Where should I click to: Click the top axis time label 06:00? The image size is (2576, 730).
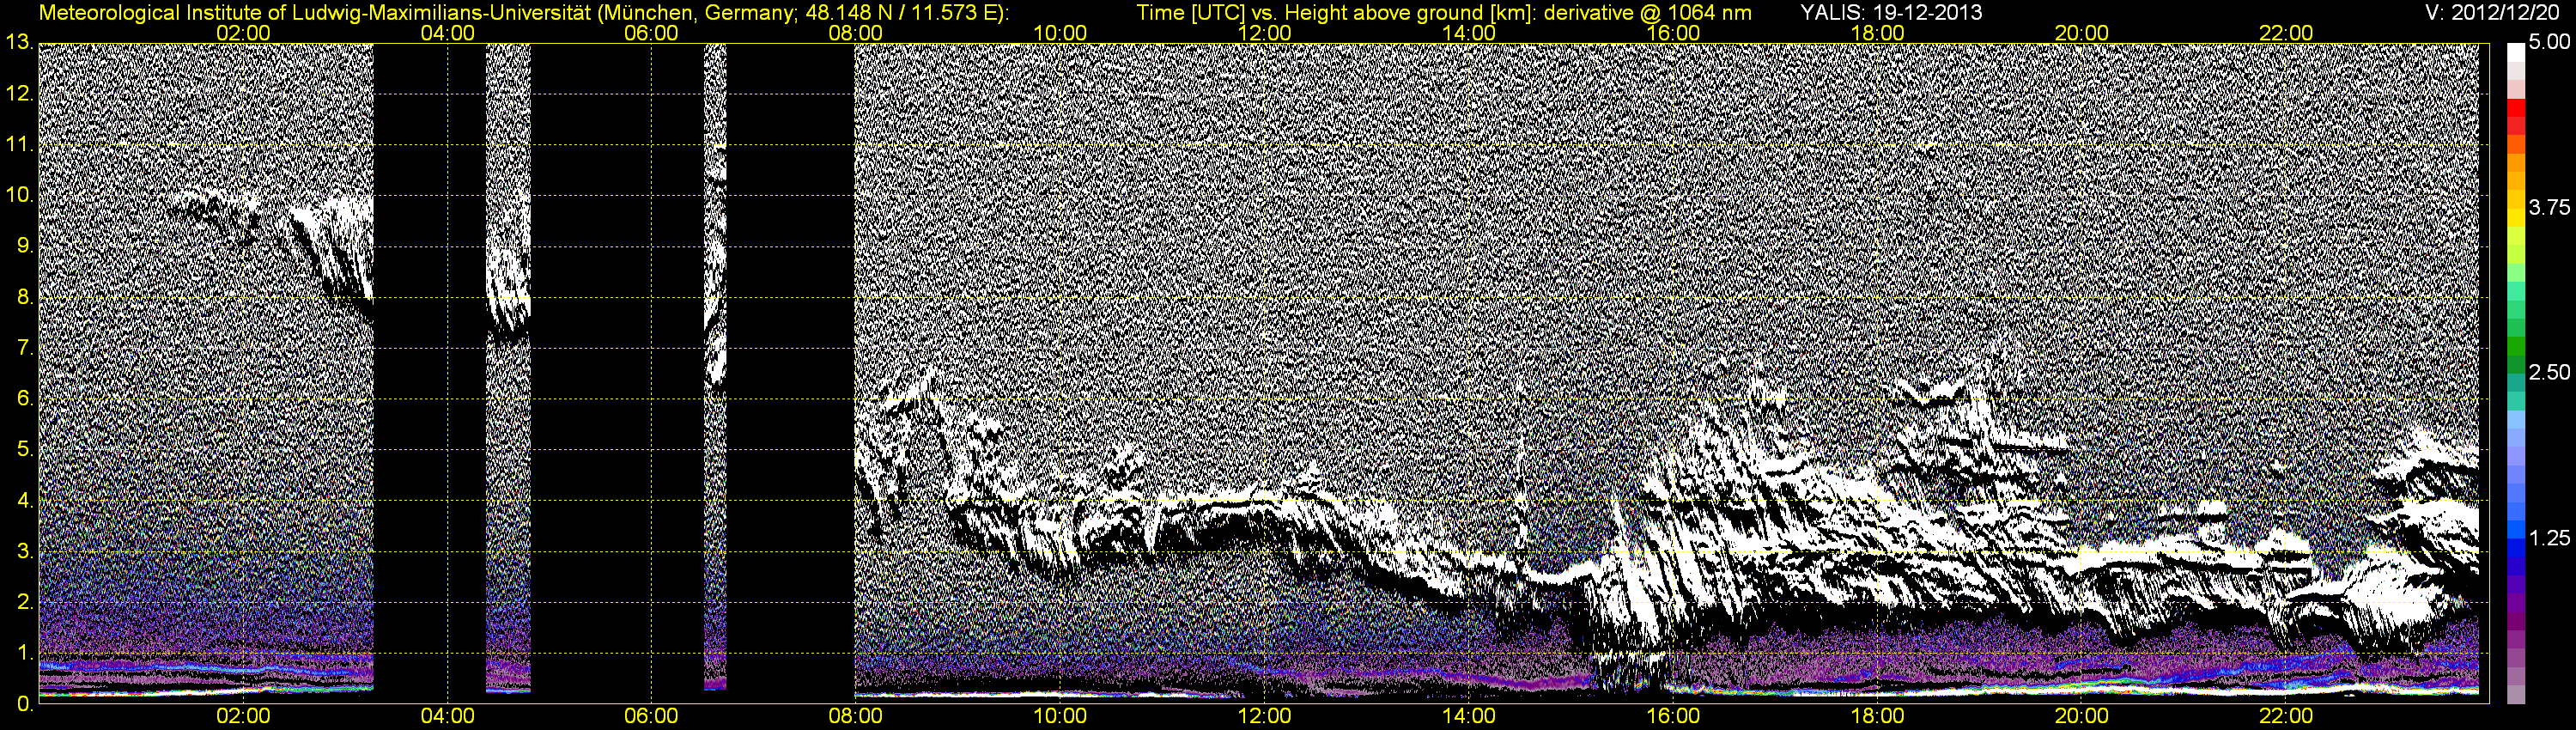[x=651, y=33]
